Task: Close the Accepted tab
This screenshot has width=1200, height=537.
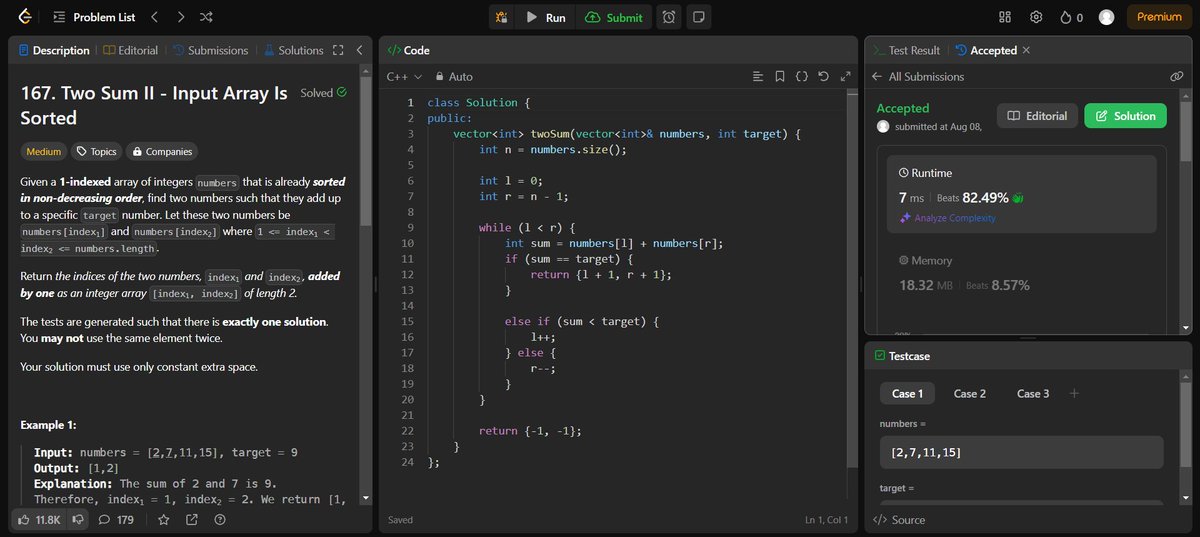Action: tap(1026, 50)
